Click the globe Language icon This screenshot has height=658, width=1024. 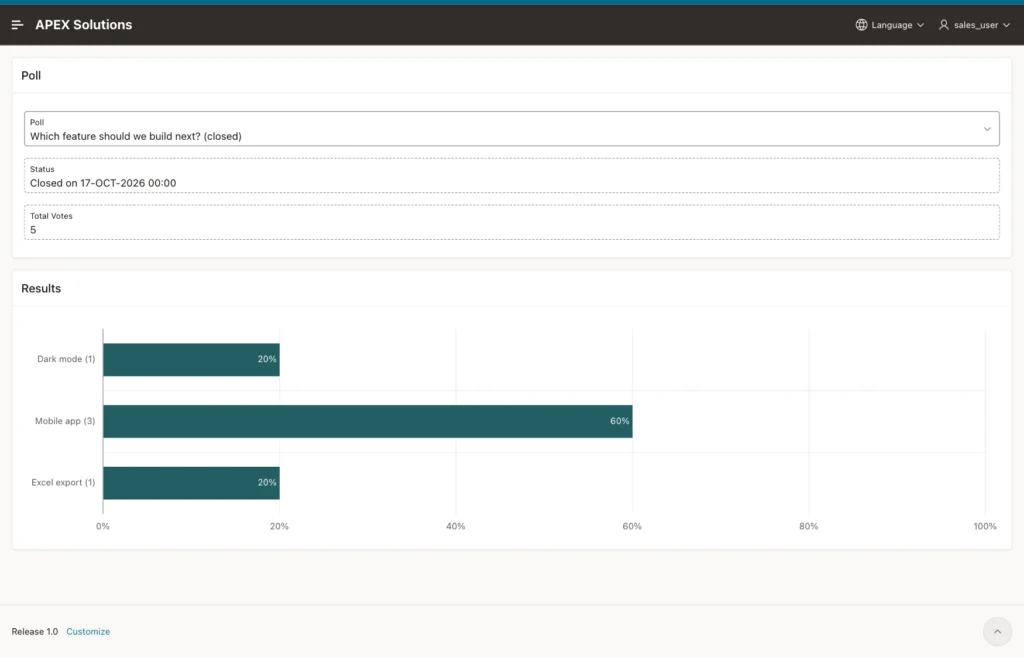click(x=861, y=25)
